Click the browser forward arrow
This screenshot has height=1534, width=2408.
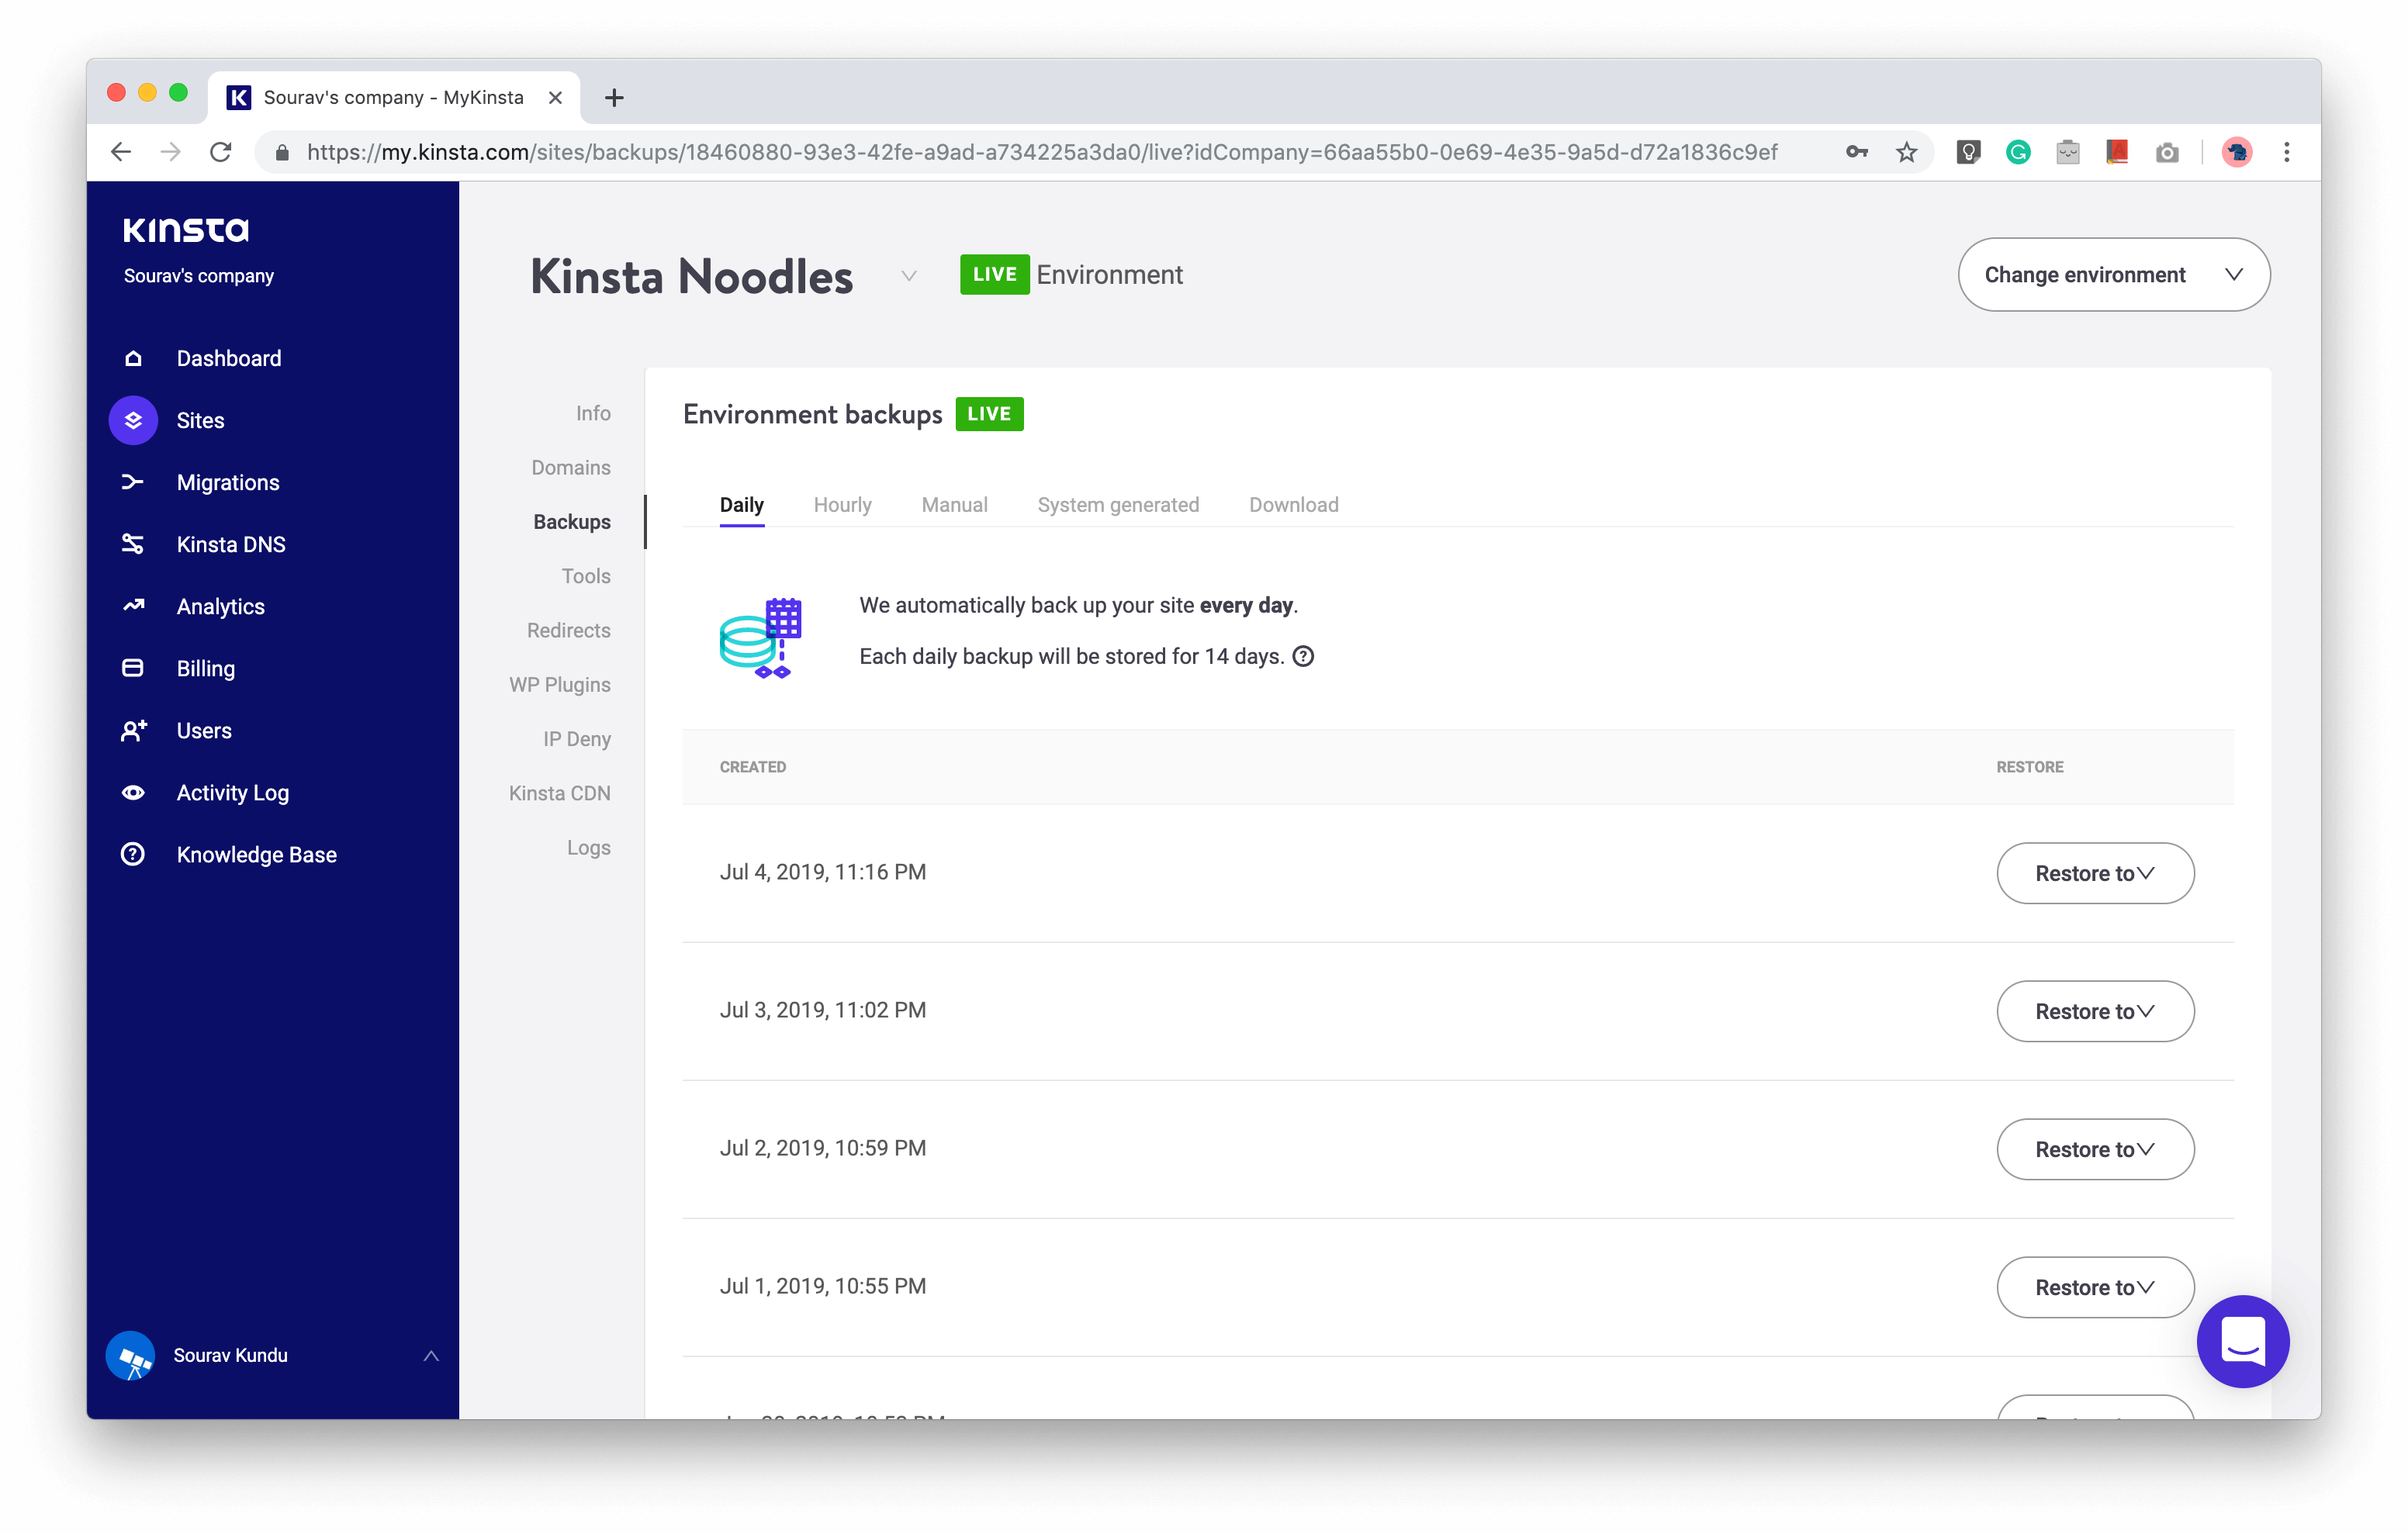[171, 152]
